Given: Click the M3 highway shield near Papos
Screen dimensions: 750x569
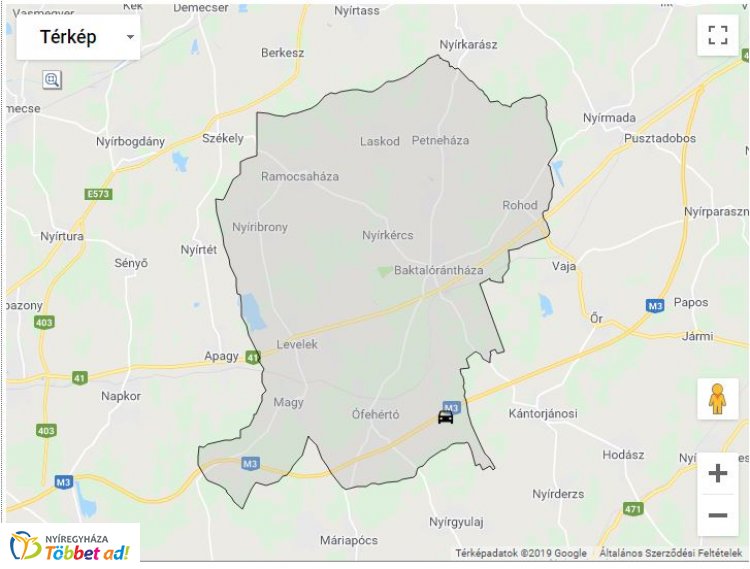Looking at the screenshot, I should (x=655, y=305).
